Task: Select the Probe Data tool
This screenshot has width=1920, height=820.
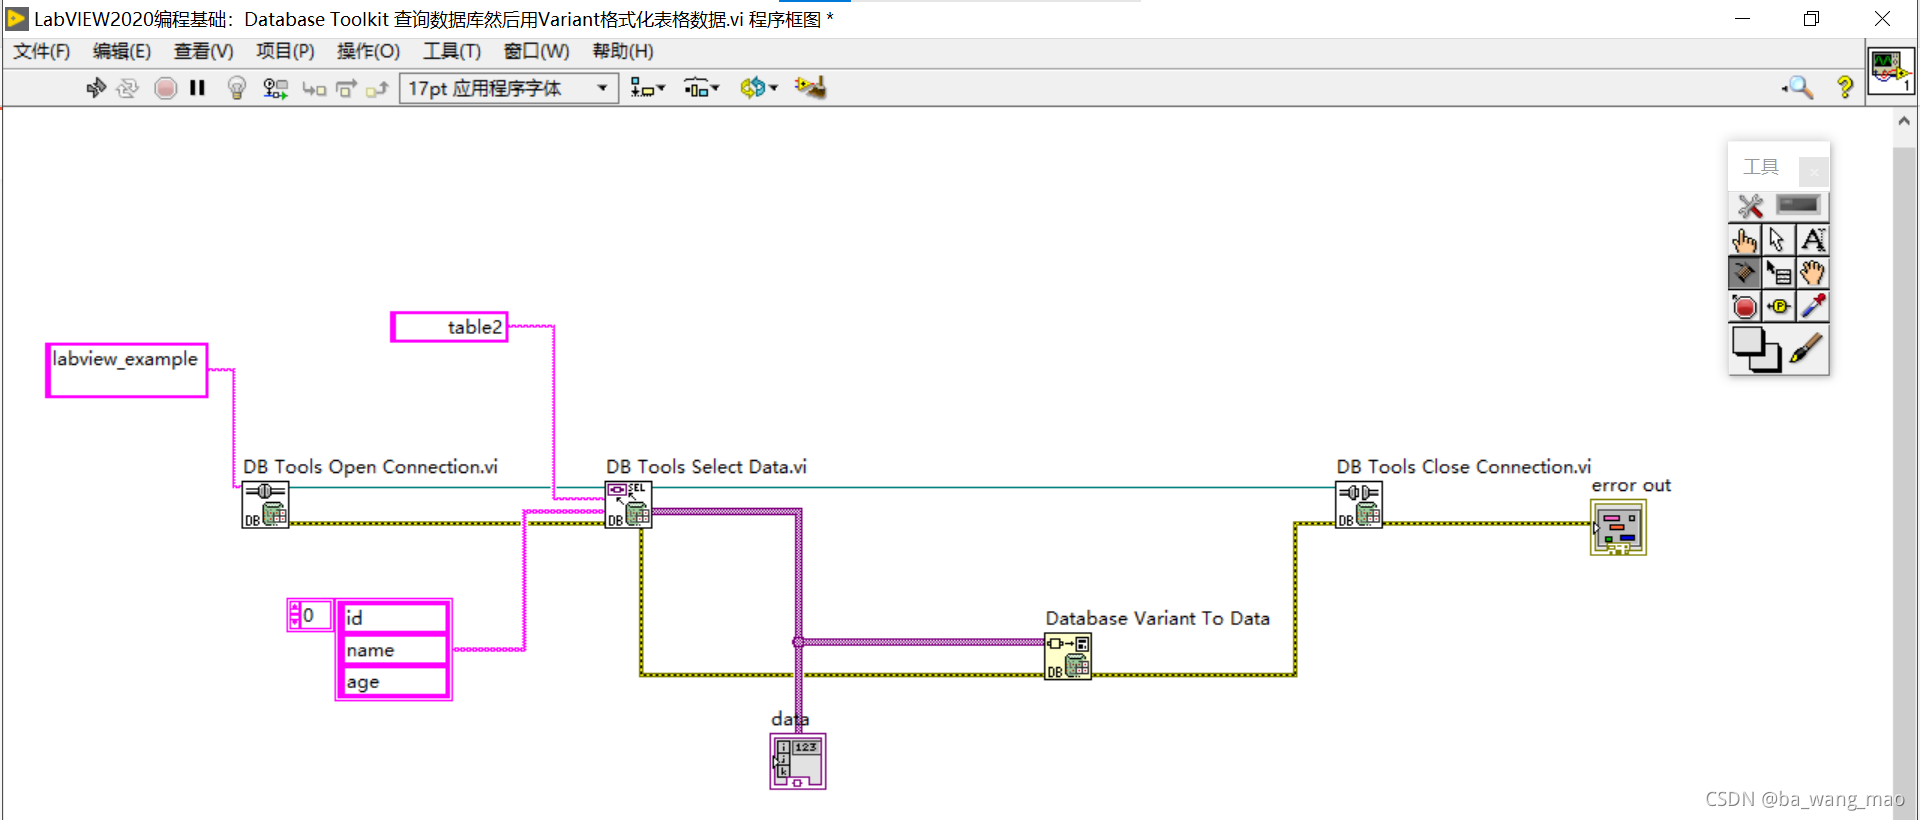Action: tap(1778, 306)
